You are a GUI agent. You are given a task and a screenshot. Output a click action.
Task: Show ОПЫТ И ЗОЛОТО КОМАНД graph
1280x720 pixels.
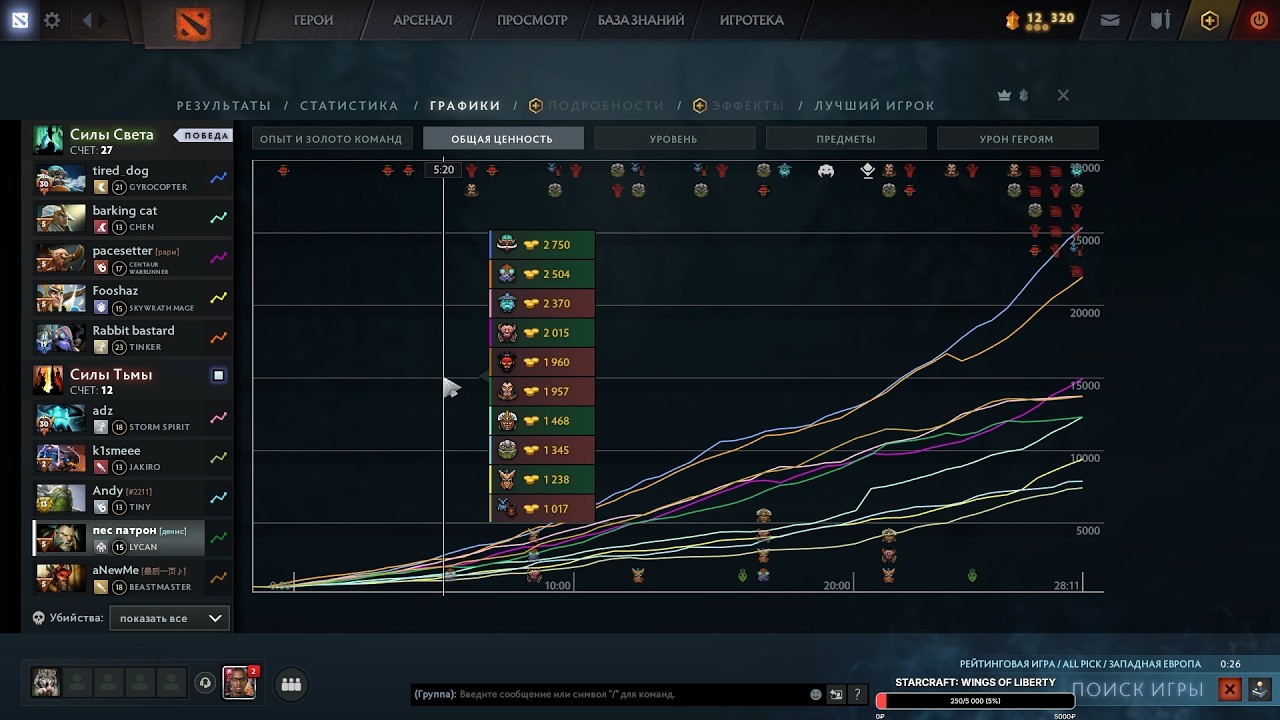[331, 139]
